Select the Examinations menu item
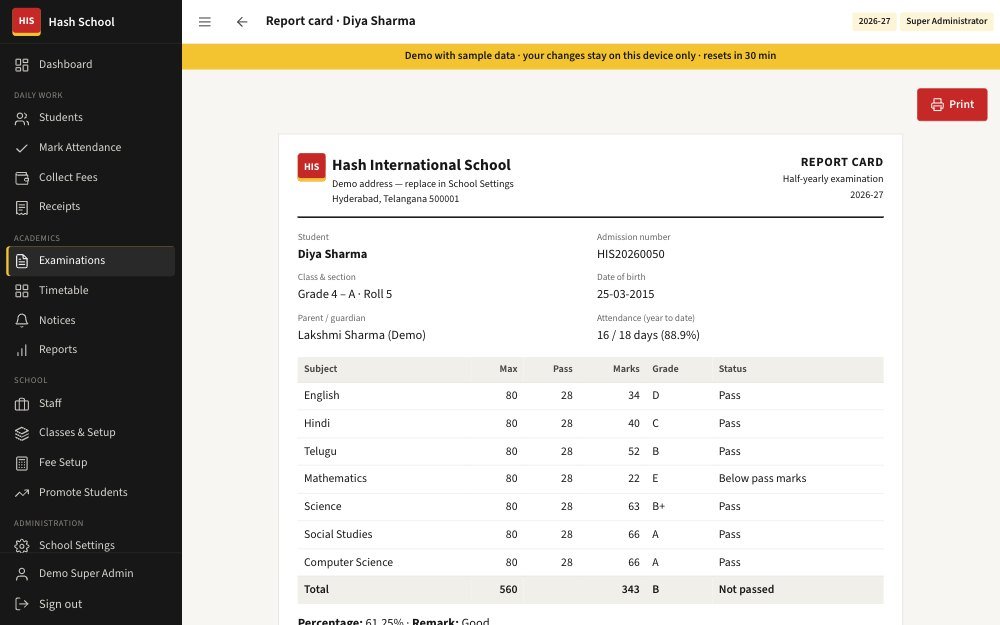 point(91,261)
